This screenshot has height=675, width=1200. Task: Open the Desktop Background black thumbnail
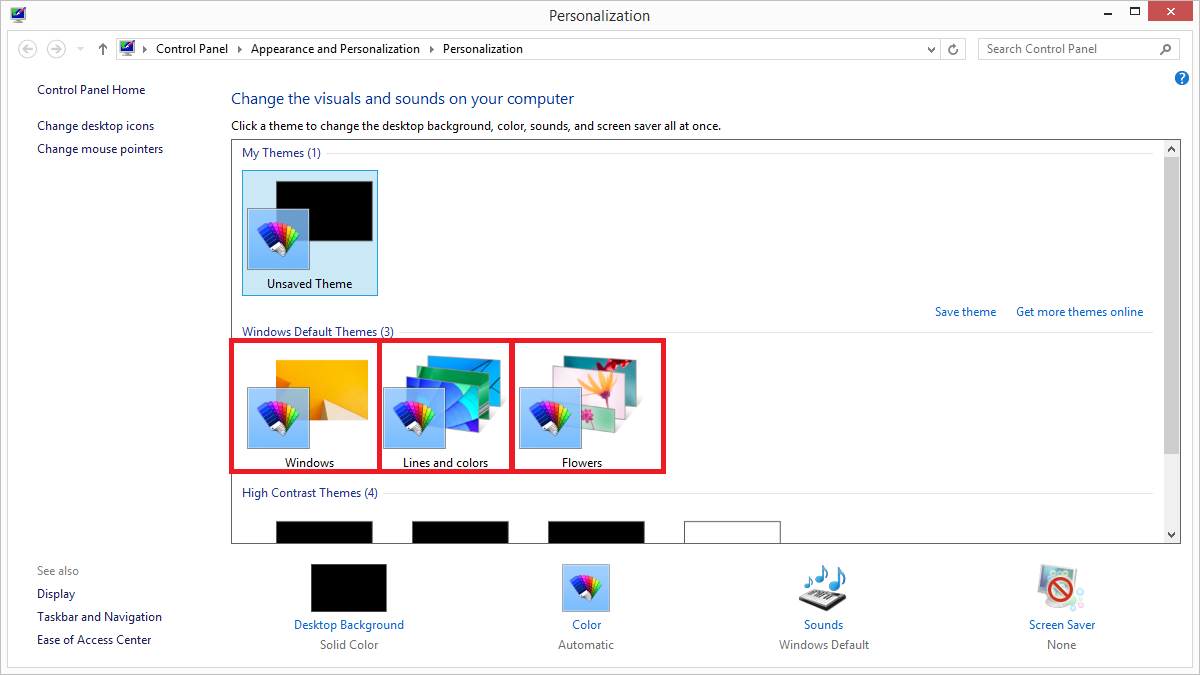click(x=349, y=588)
